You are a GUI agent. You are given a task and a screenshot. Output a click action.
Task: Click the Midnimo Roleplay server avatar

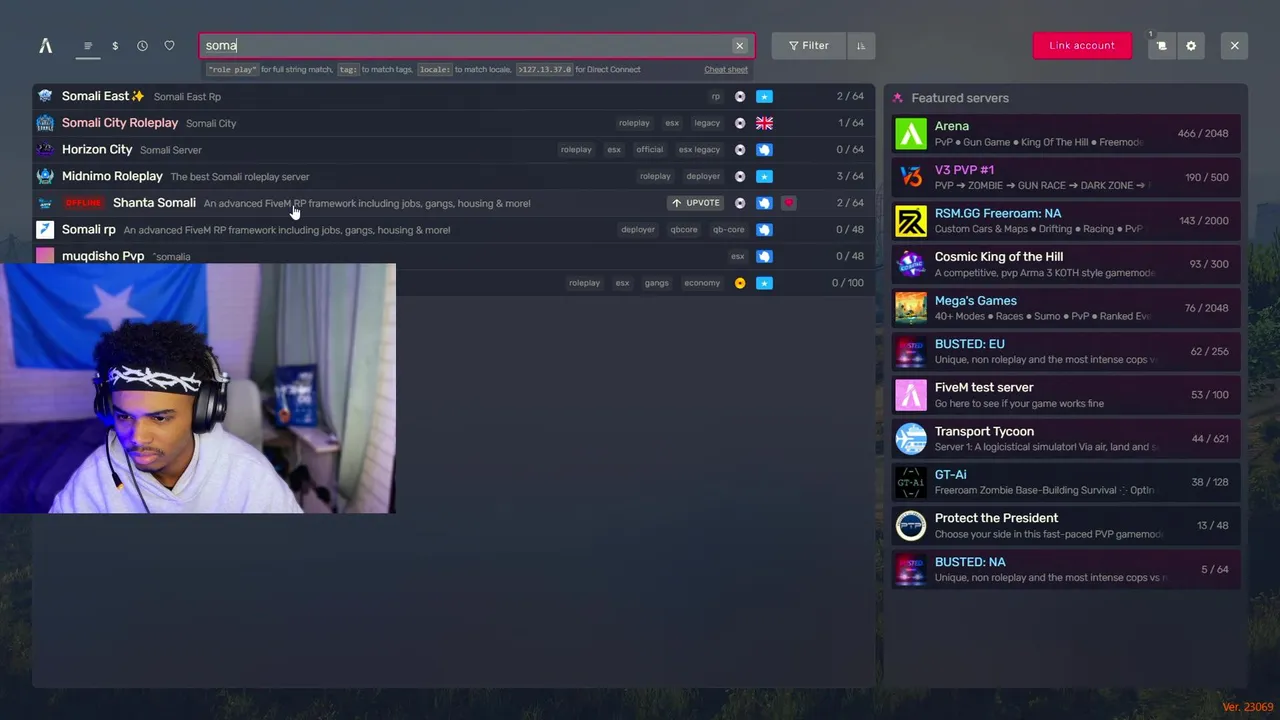(x=45, y=176)
